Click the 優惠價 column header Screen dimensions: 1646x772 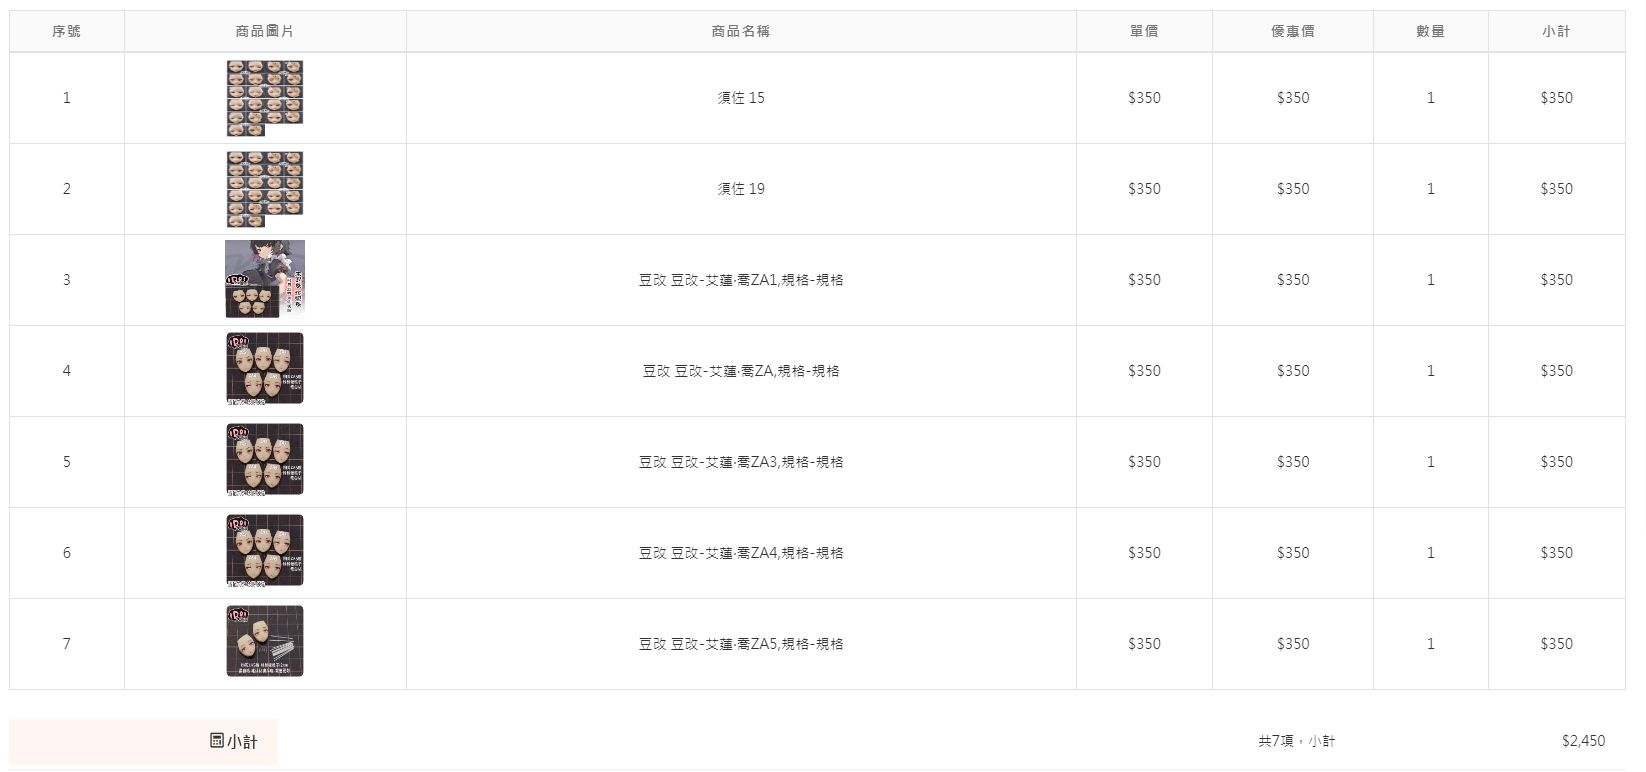[x=1293, y=31]
